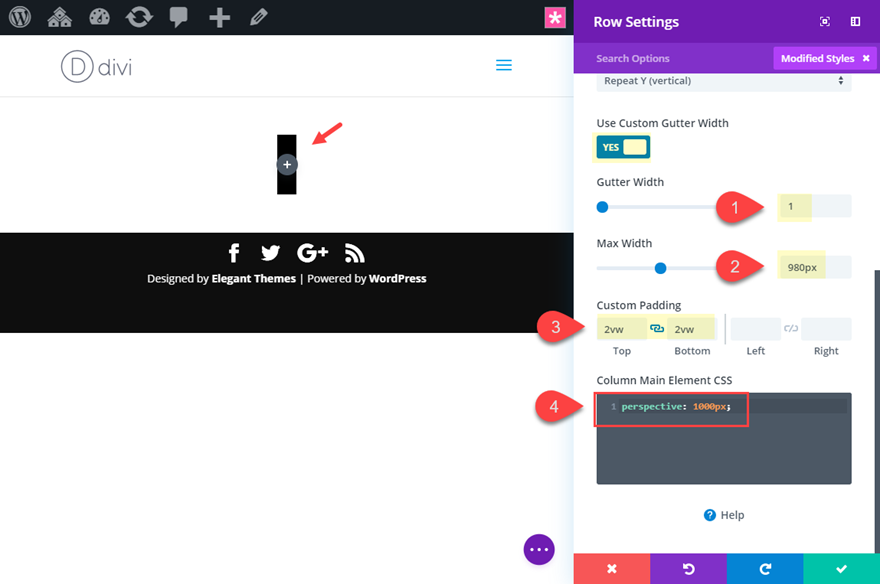Image resolution: width=880 pixels, height=584 pixels.
Task: Open the Repeat Y (vertical) dropdown
Action: (723, 81)
